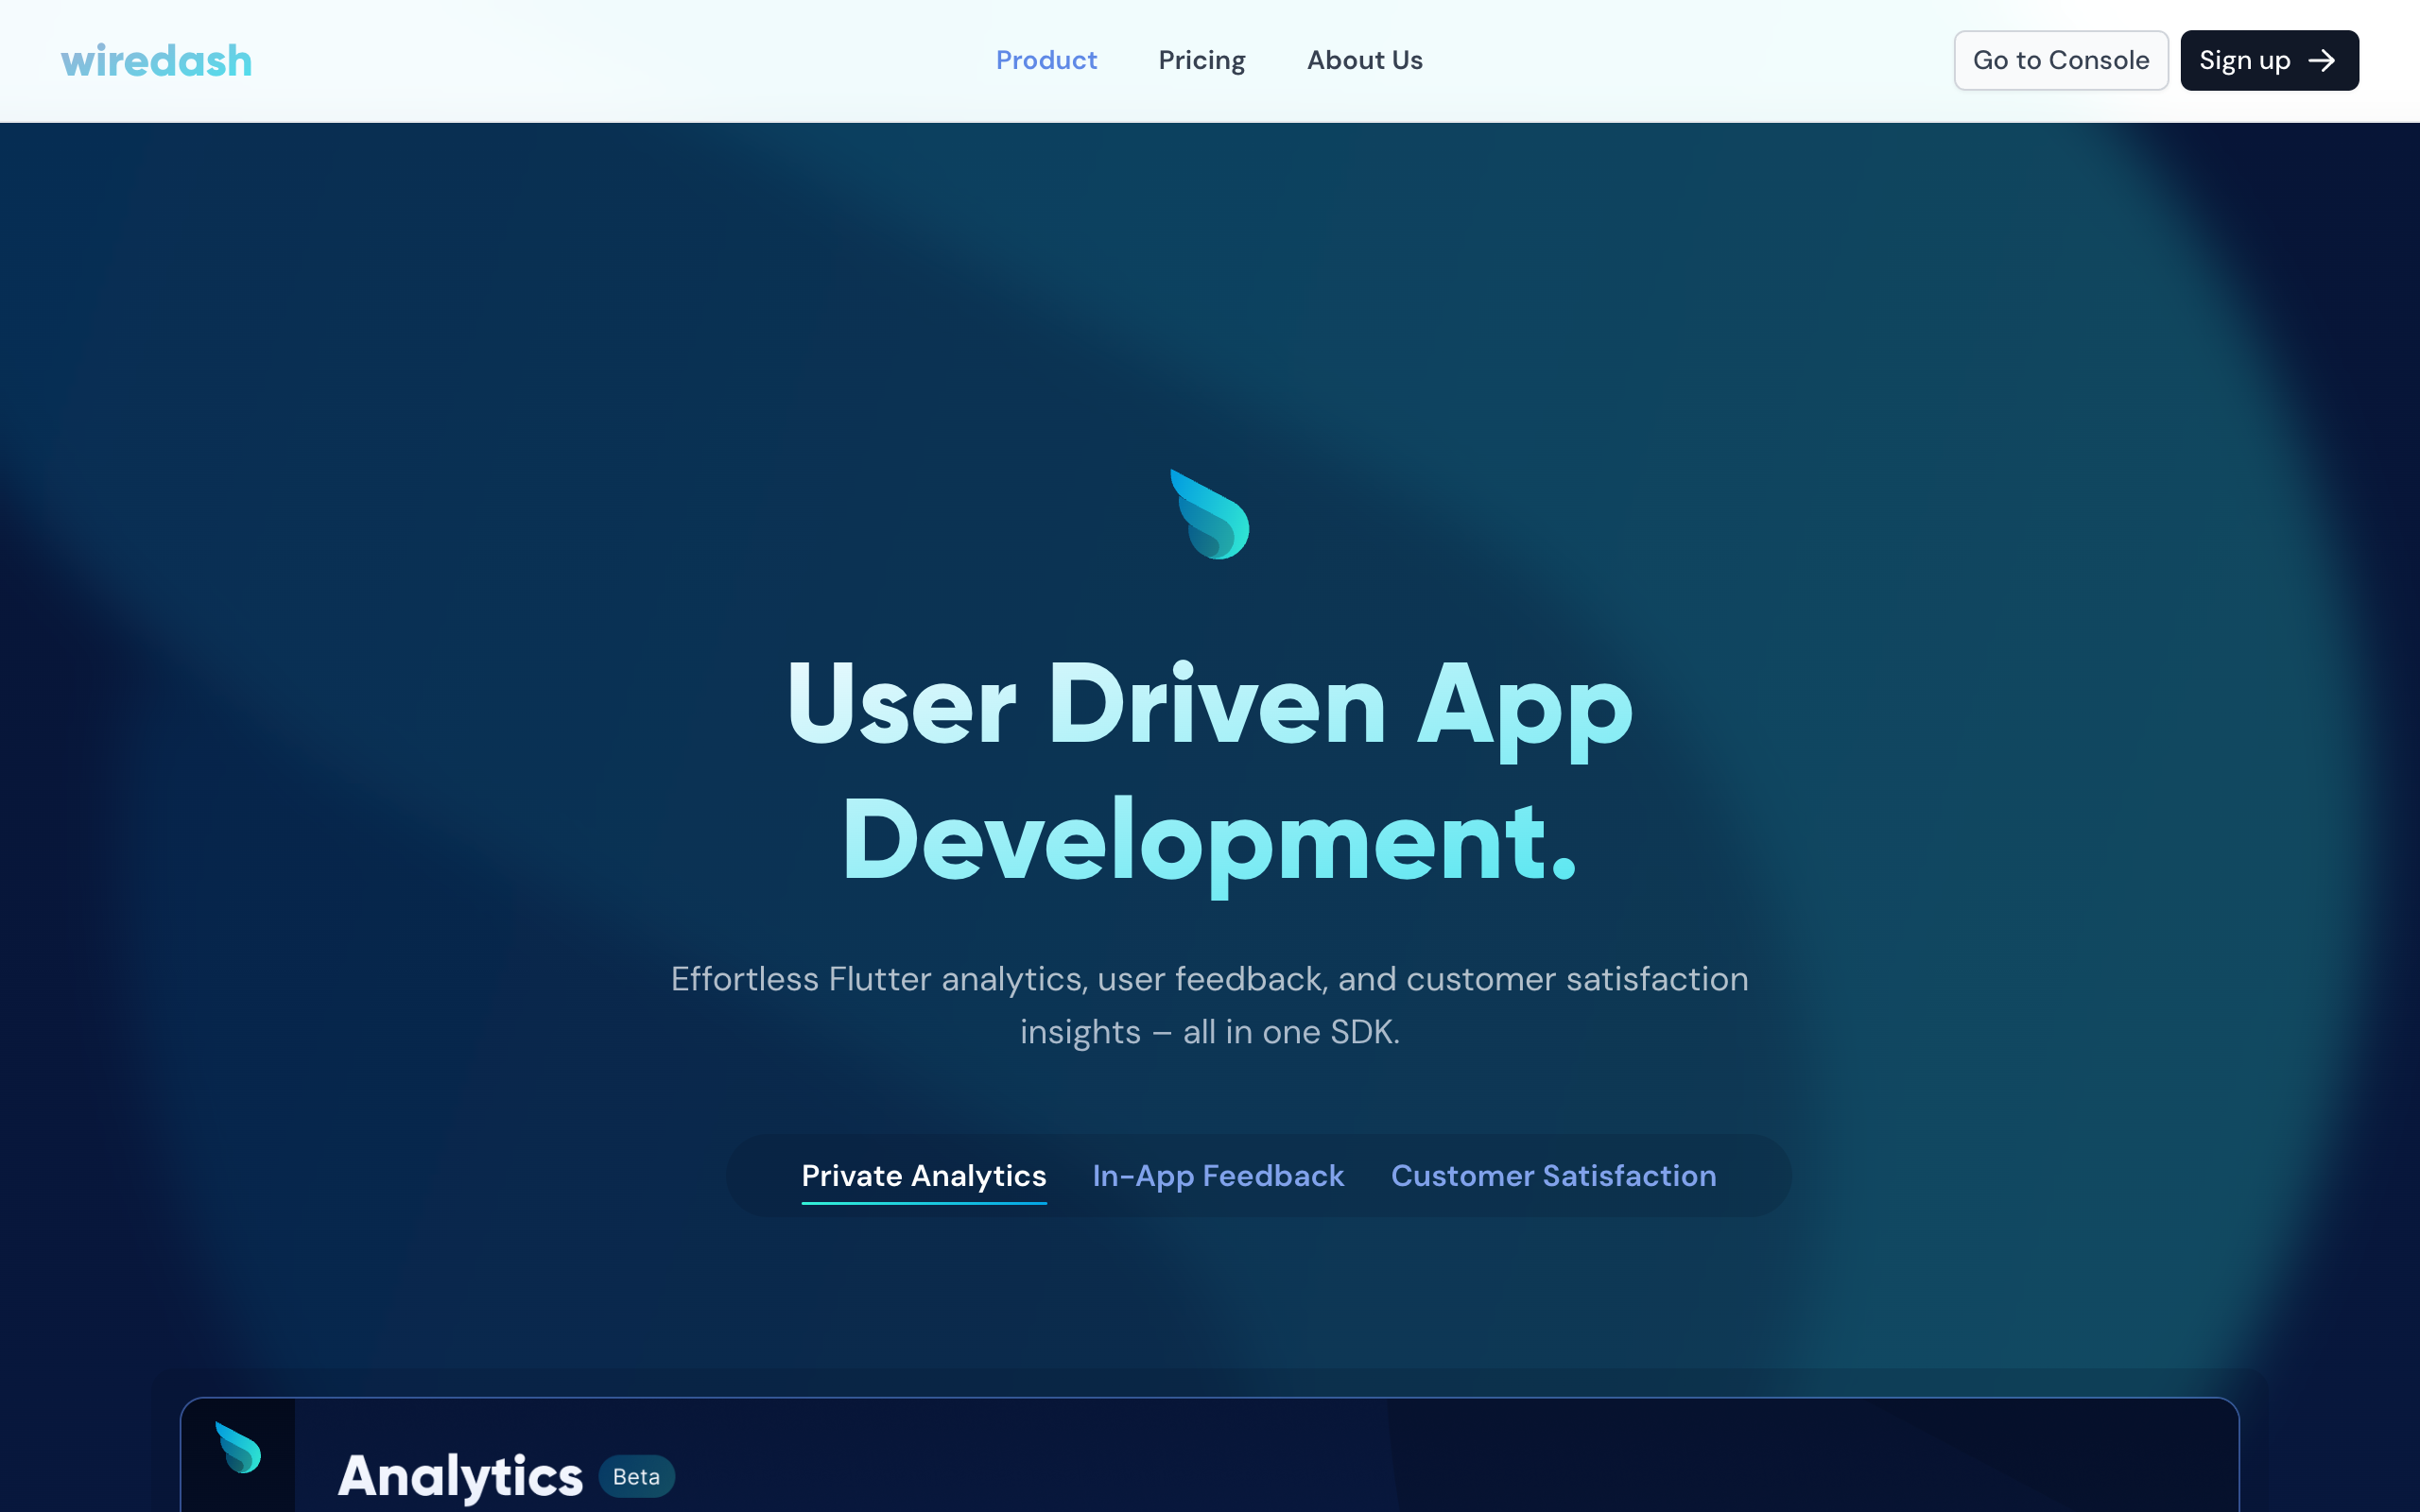
Task: Click the arrow icon in Sign up
Action: click(2322, 61)
